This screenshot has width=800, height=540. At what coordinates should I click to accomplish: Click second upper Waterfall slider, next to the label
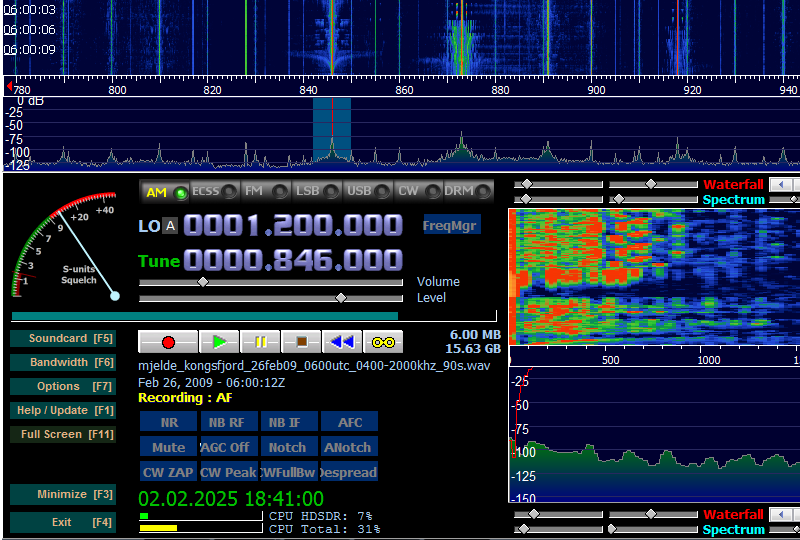pyautogui.click(x=651, y=184)
